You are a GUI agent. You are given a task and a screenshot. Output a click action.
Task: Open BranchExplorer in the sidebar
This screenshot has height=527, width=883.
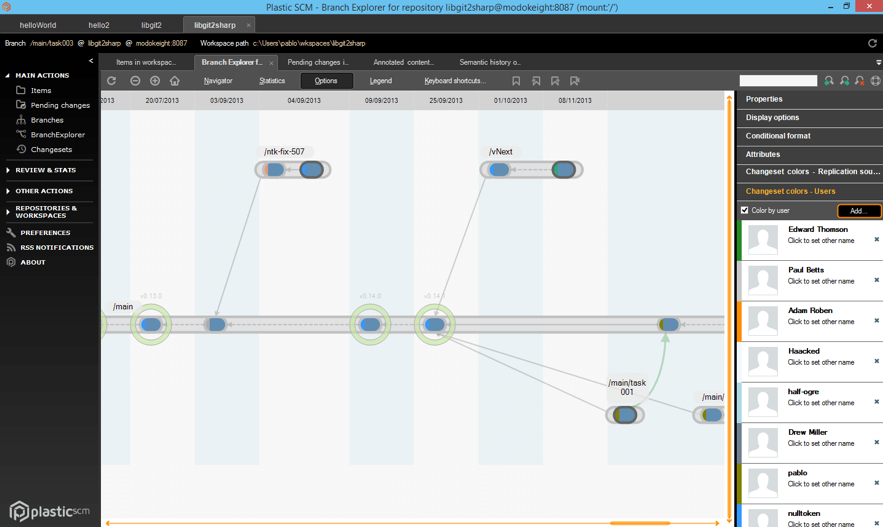click(51, 135)
